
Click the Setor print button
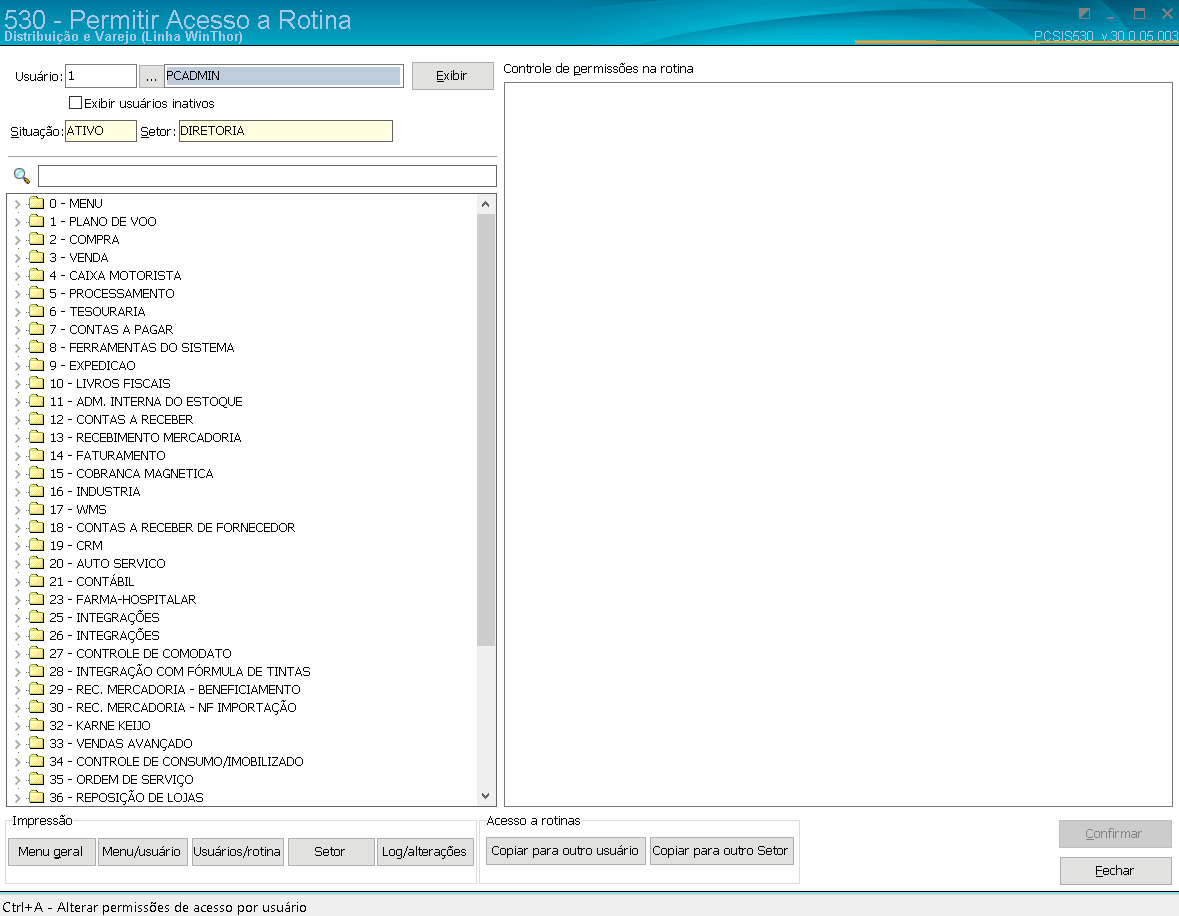click(x=329, y=851)
